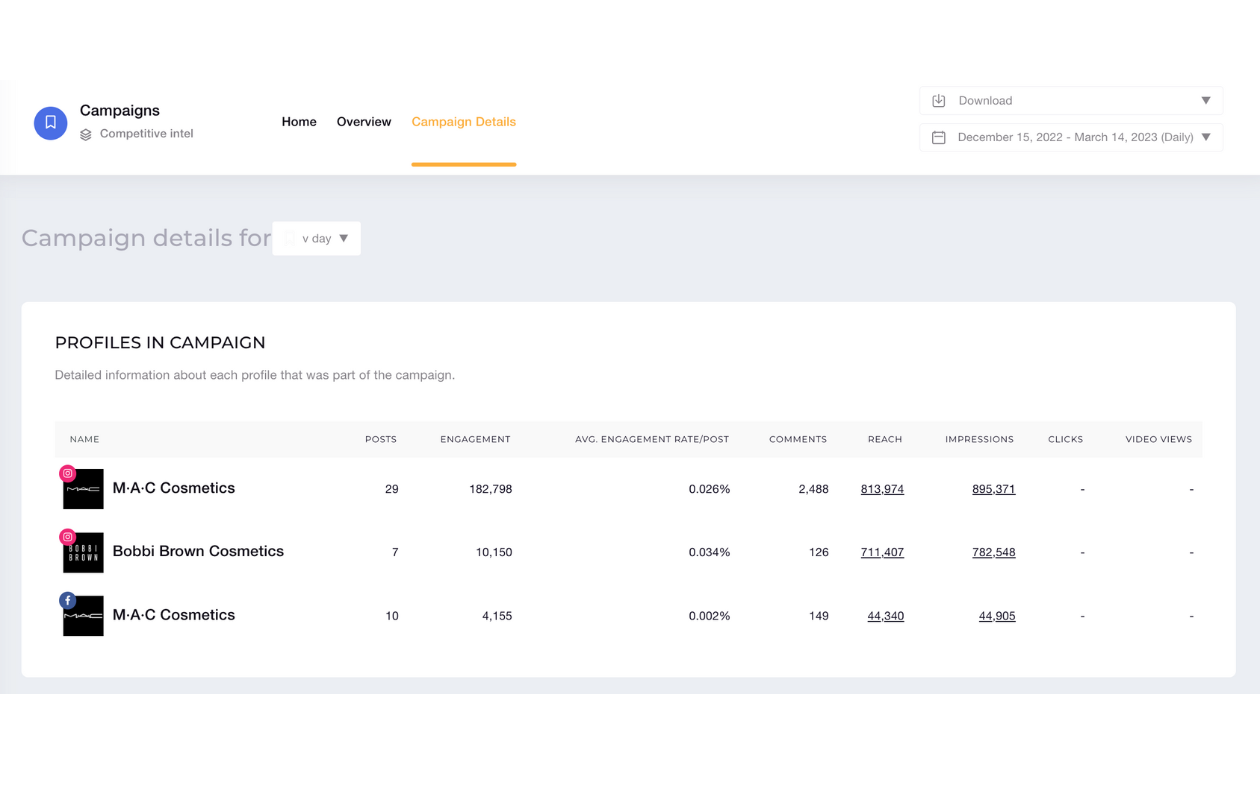
Task: Sort by the POSTS column header
Action: pyautogui.click(x=381, y=439)
